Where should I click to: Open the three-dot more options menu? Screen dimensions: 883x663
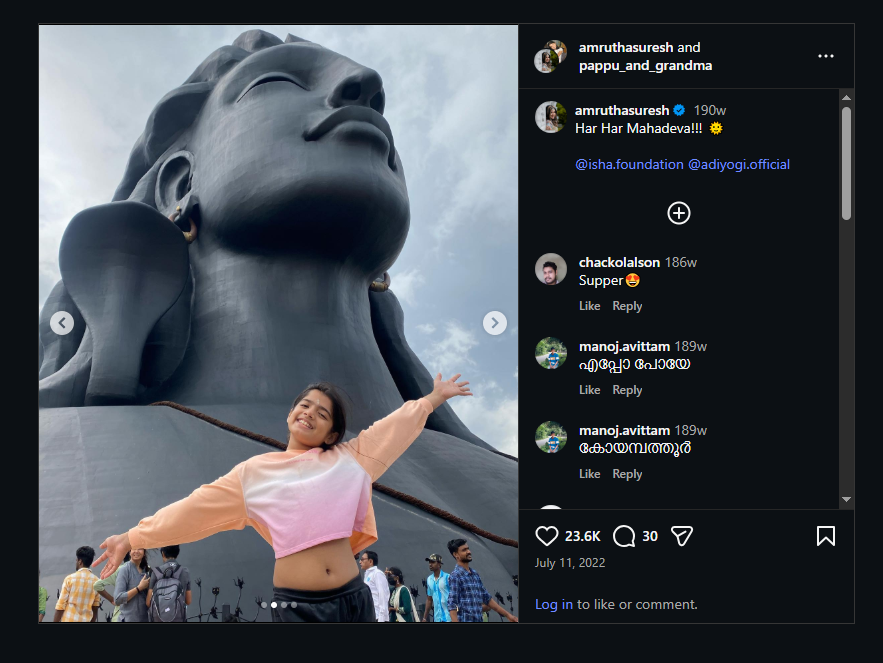pyautogui.click(x=826, y=56)
